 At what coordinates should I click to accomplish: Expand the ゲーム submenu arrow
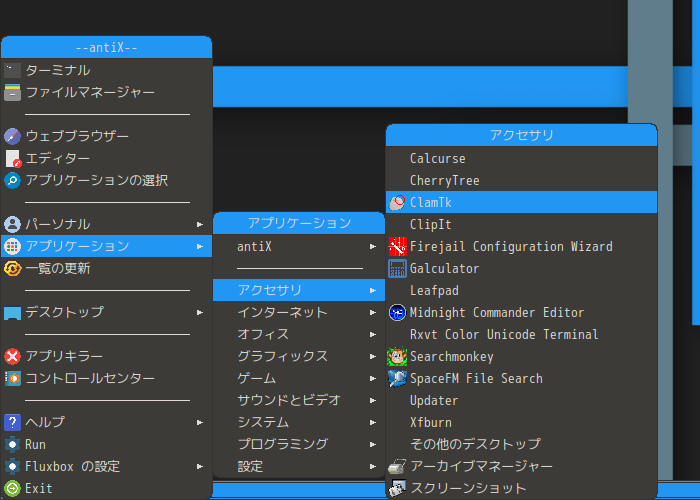coord(373,379)
